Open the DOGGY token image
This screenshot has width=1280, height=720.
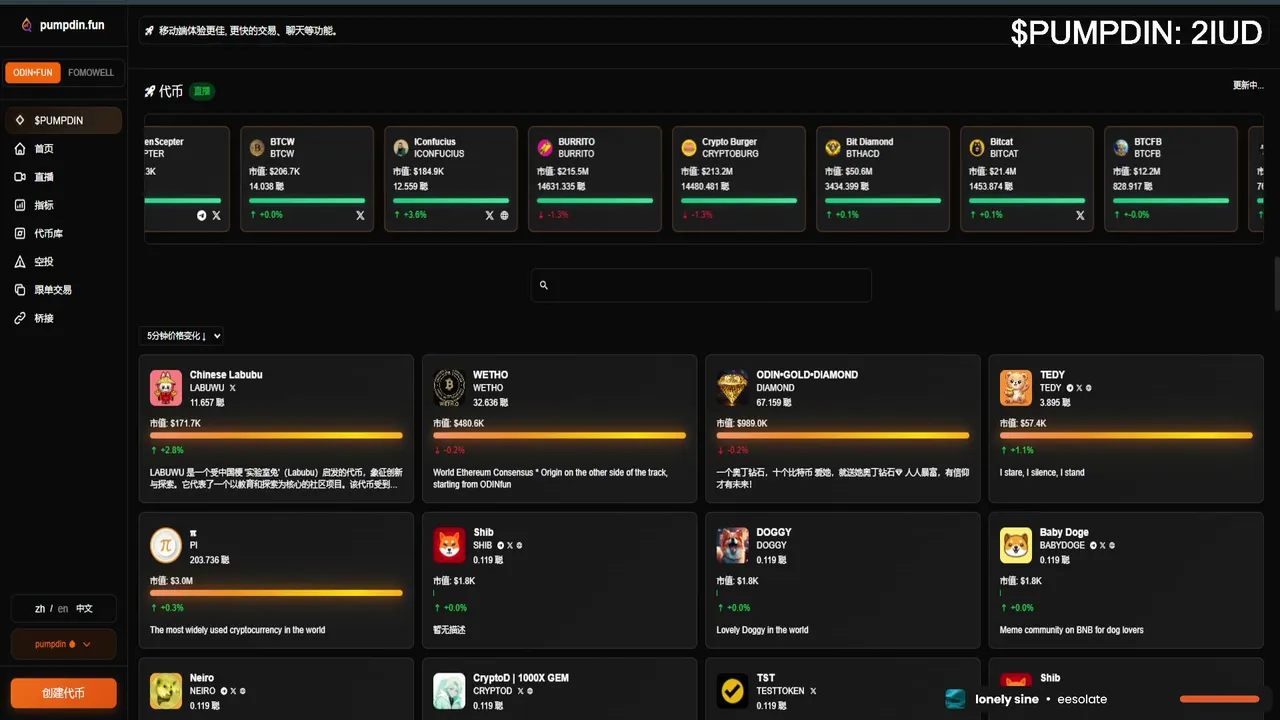pyautogui.click(x=733, y=545)
